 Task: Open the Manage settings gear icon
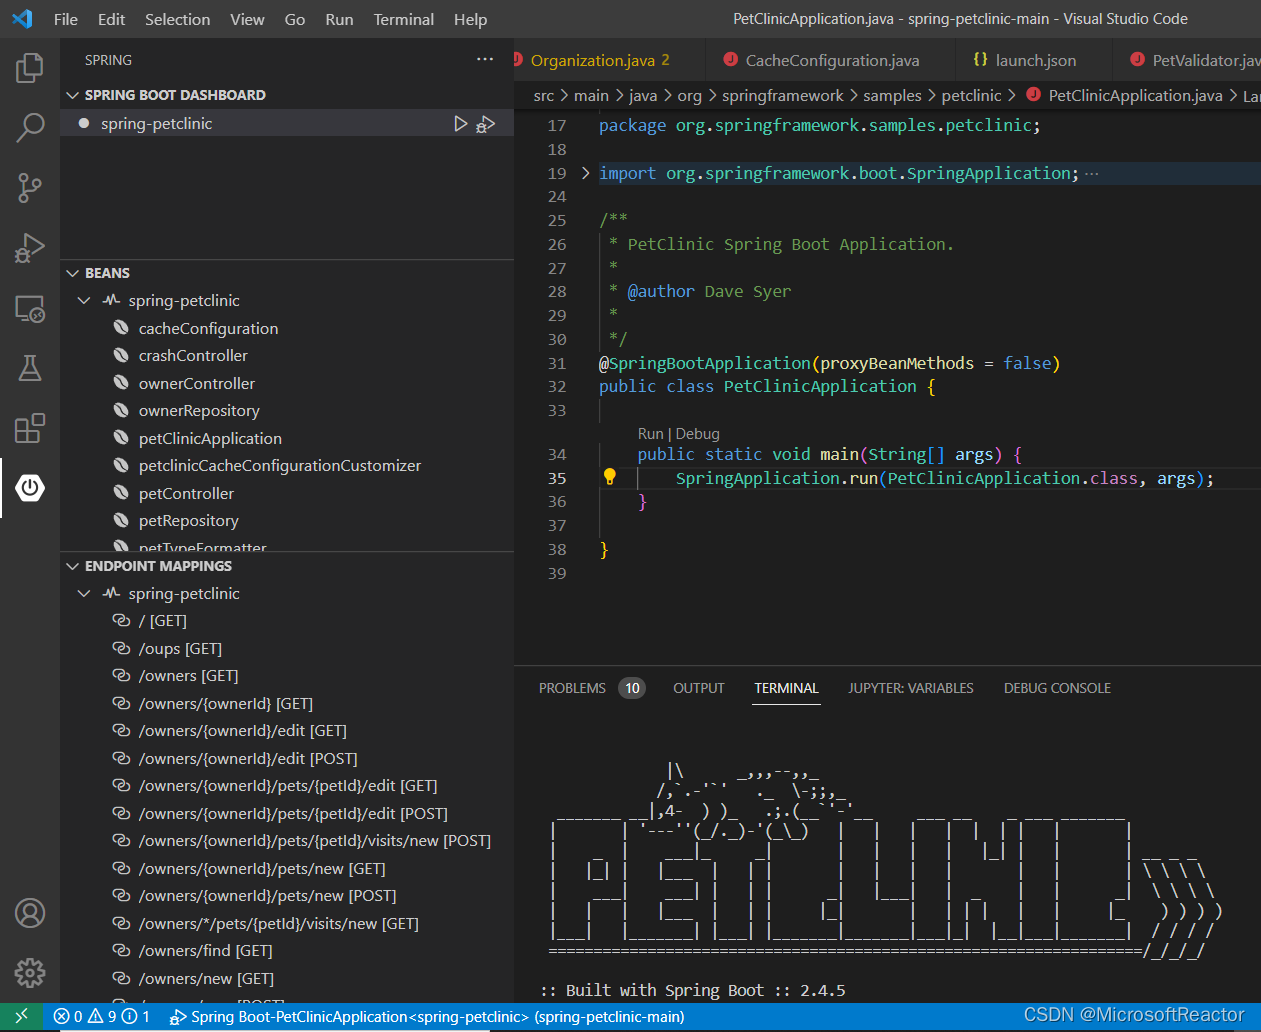(x=30, y=972)
